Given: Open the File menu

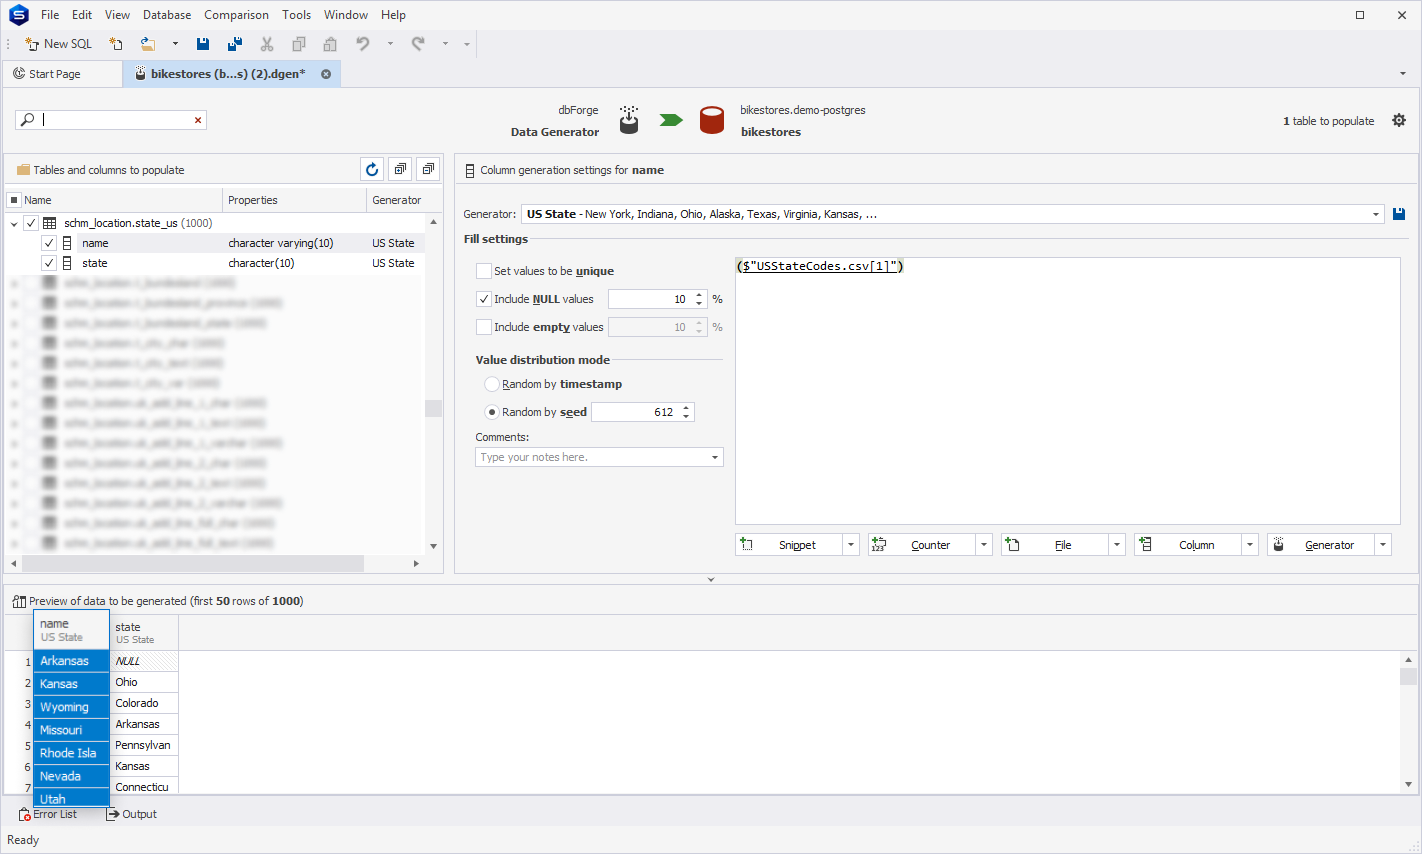Looking at the screenshot, I should click(50, 15).
